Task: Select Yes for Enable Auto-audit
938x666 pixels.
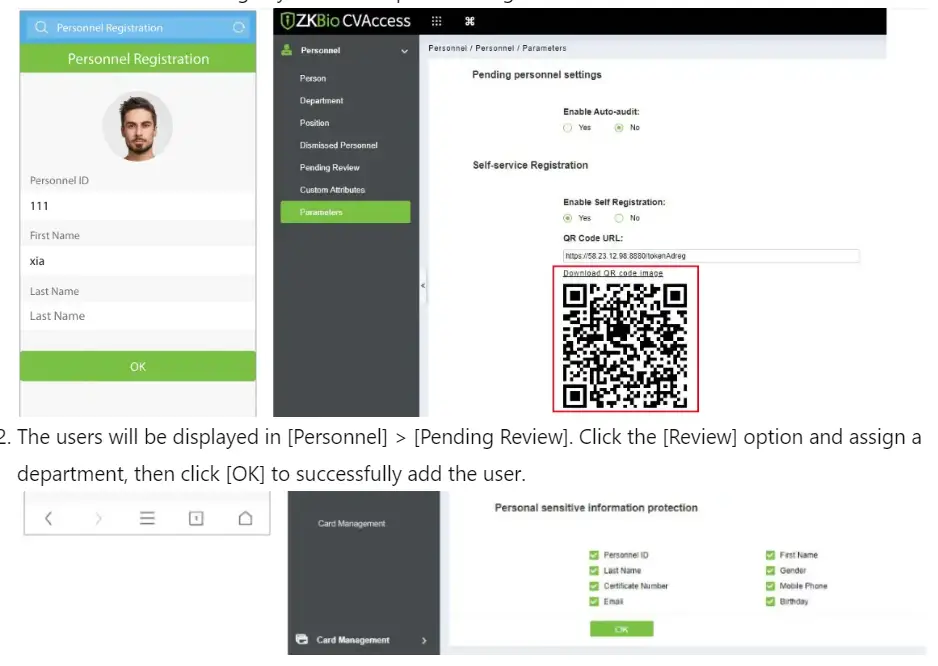Action: pyautogui.click(x=568, y=127)
